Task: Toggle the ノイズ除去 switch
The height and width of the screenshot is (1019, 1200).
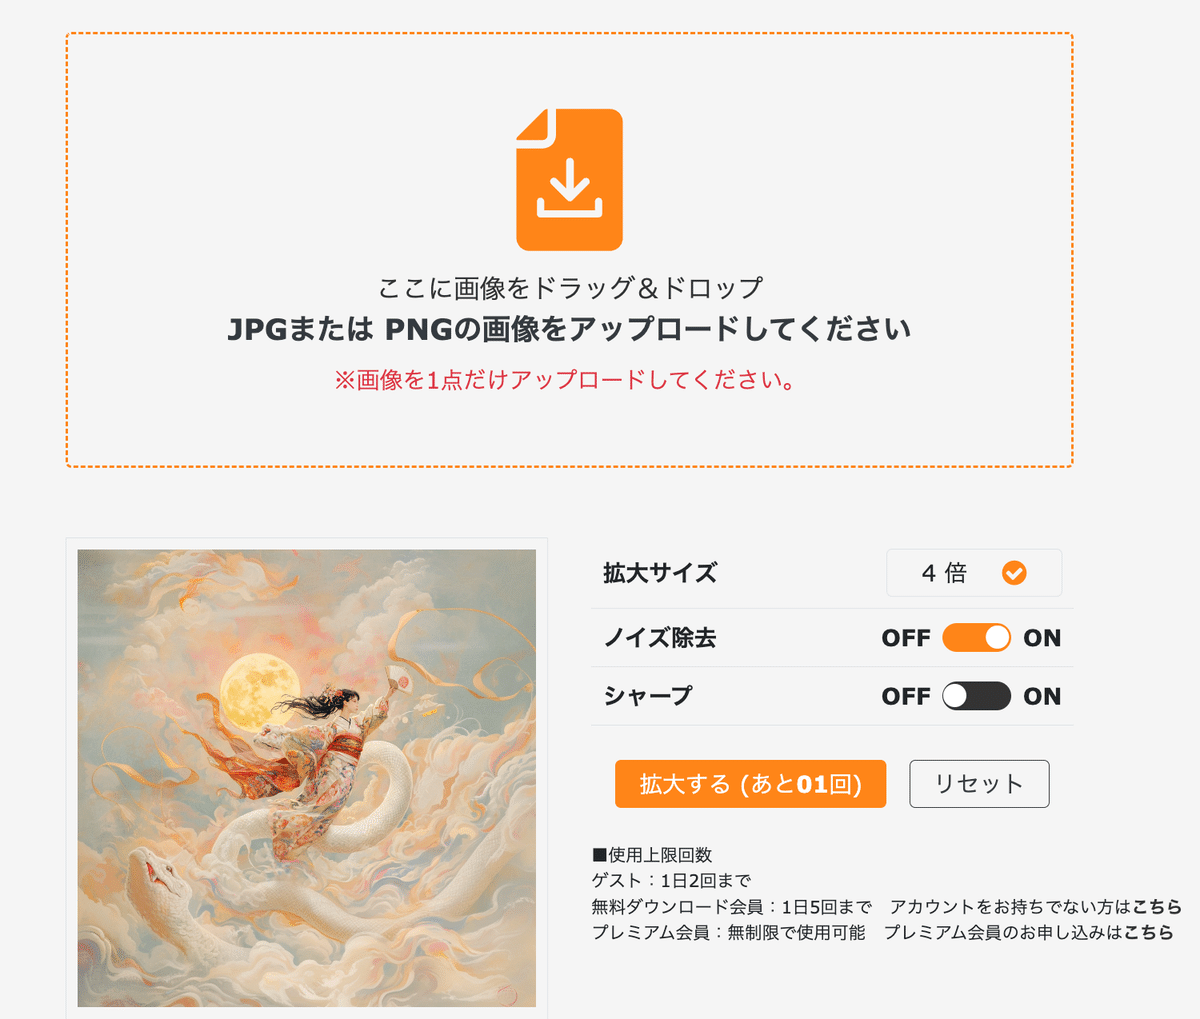Action: click(976, 638)
